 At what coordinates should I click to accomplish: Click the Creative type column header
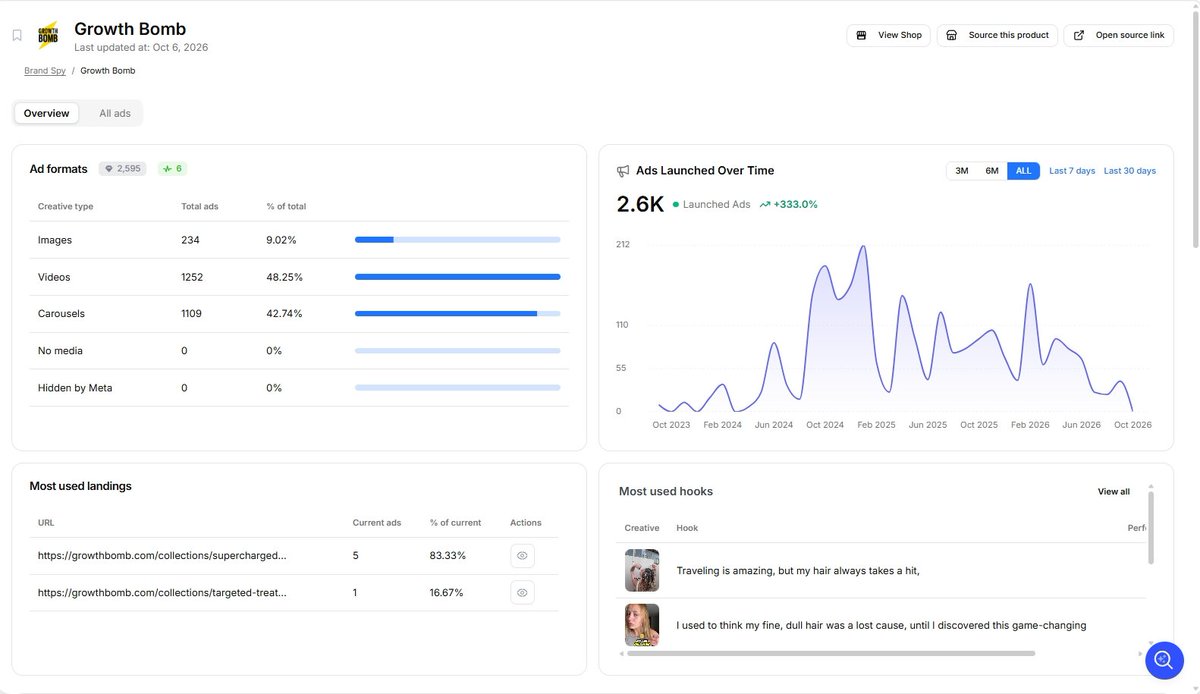coord(66,207)
